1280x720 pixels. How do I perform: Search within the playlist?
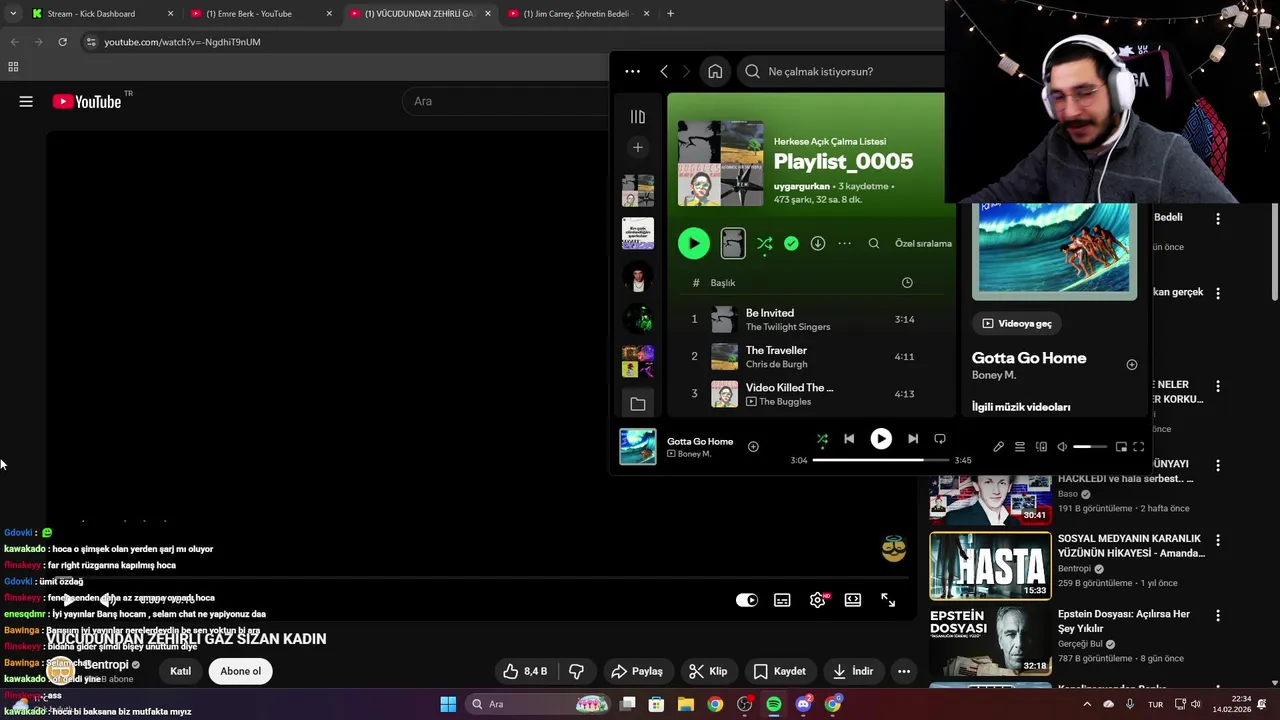pos(874,243)
